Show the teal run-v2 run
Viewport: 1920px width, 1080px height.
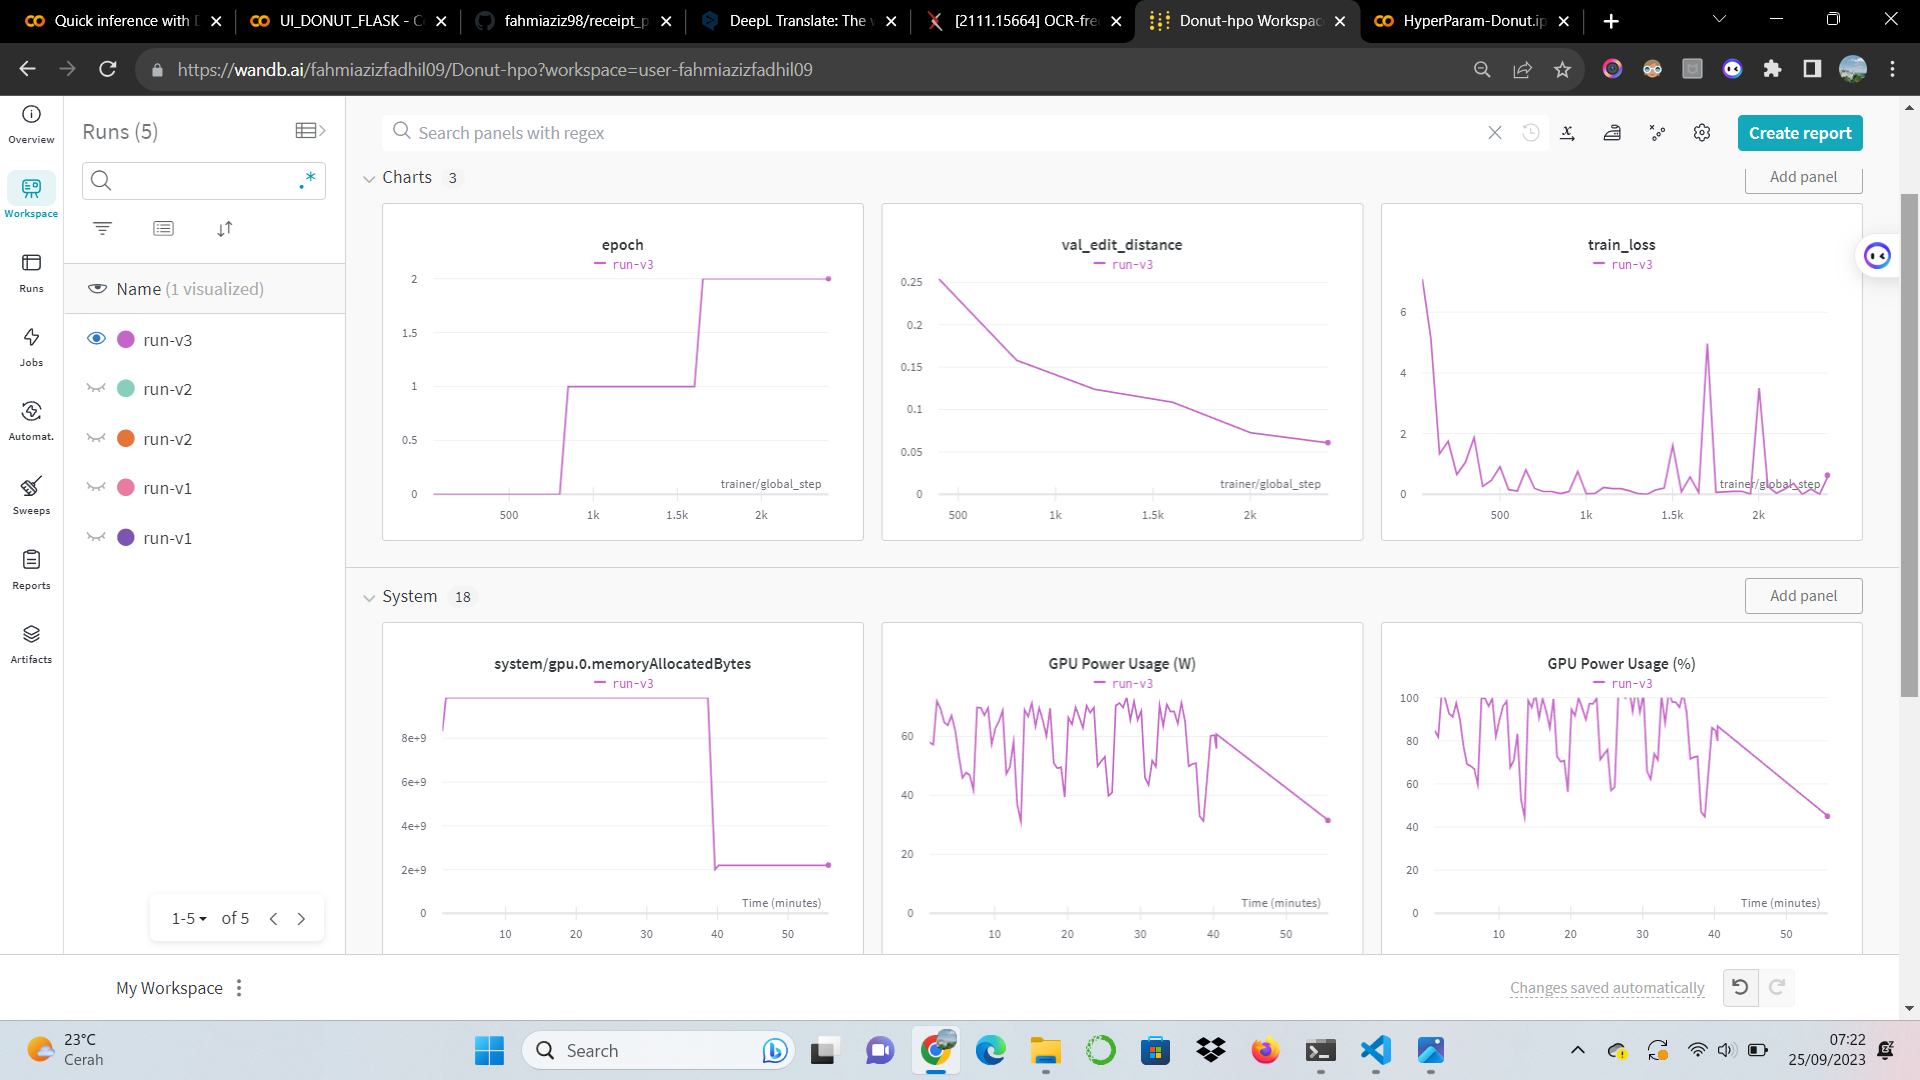point(96,388)
